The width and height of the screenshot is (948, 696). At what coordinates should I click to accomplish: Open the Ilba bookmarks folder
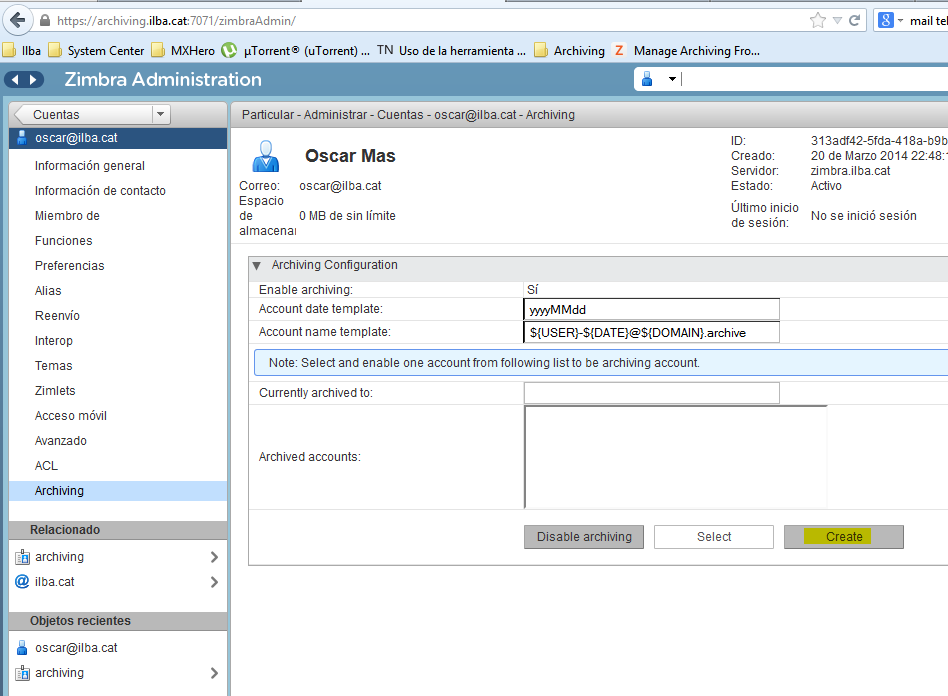coord(22,51)
